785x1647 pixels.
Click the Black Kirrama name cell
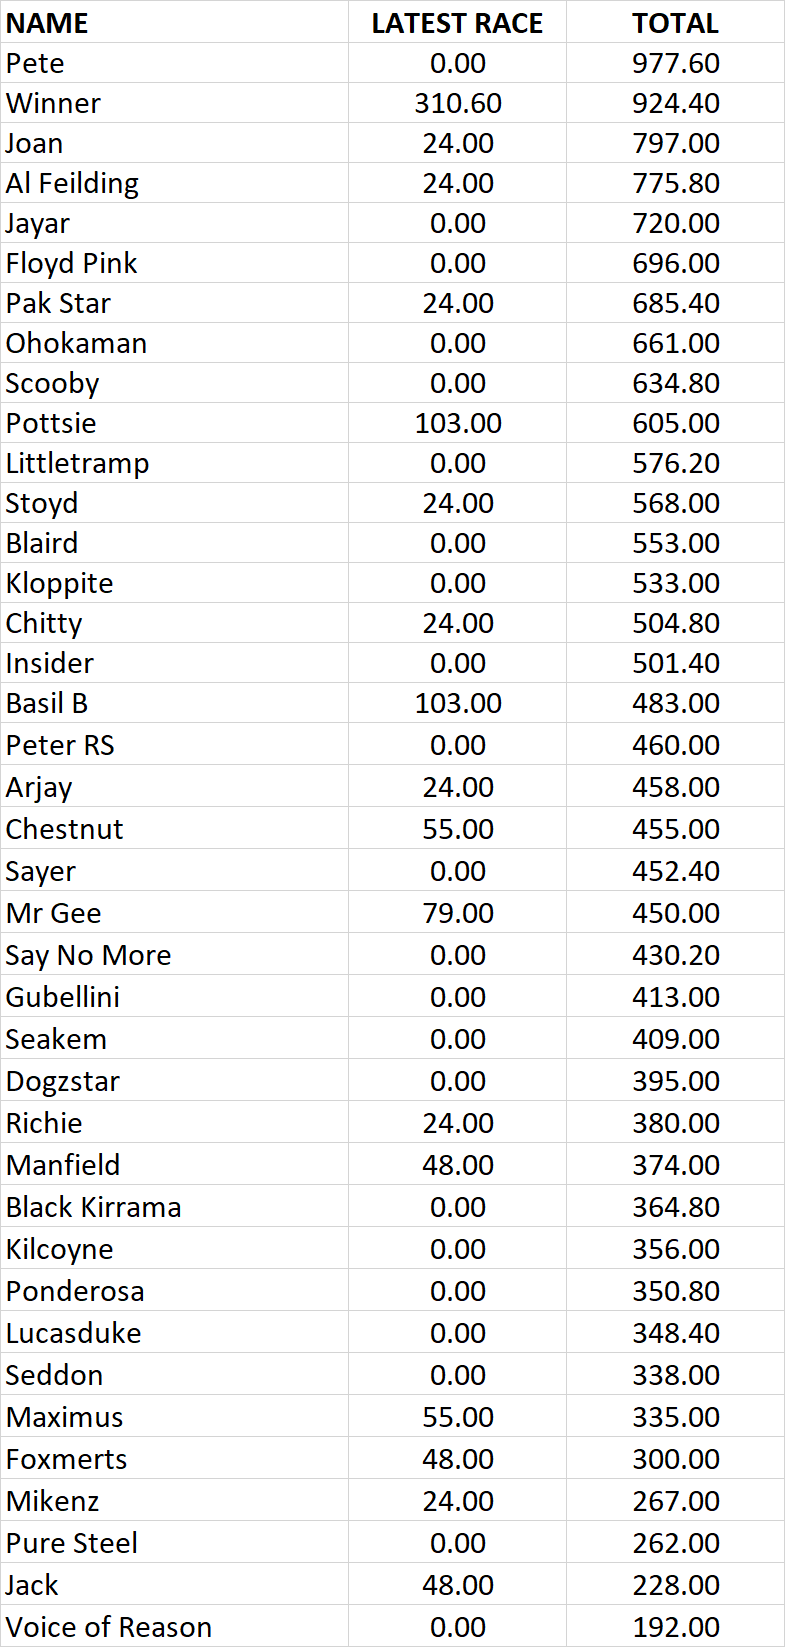pos(174,1207)
